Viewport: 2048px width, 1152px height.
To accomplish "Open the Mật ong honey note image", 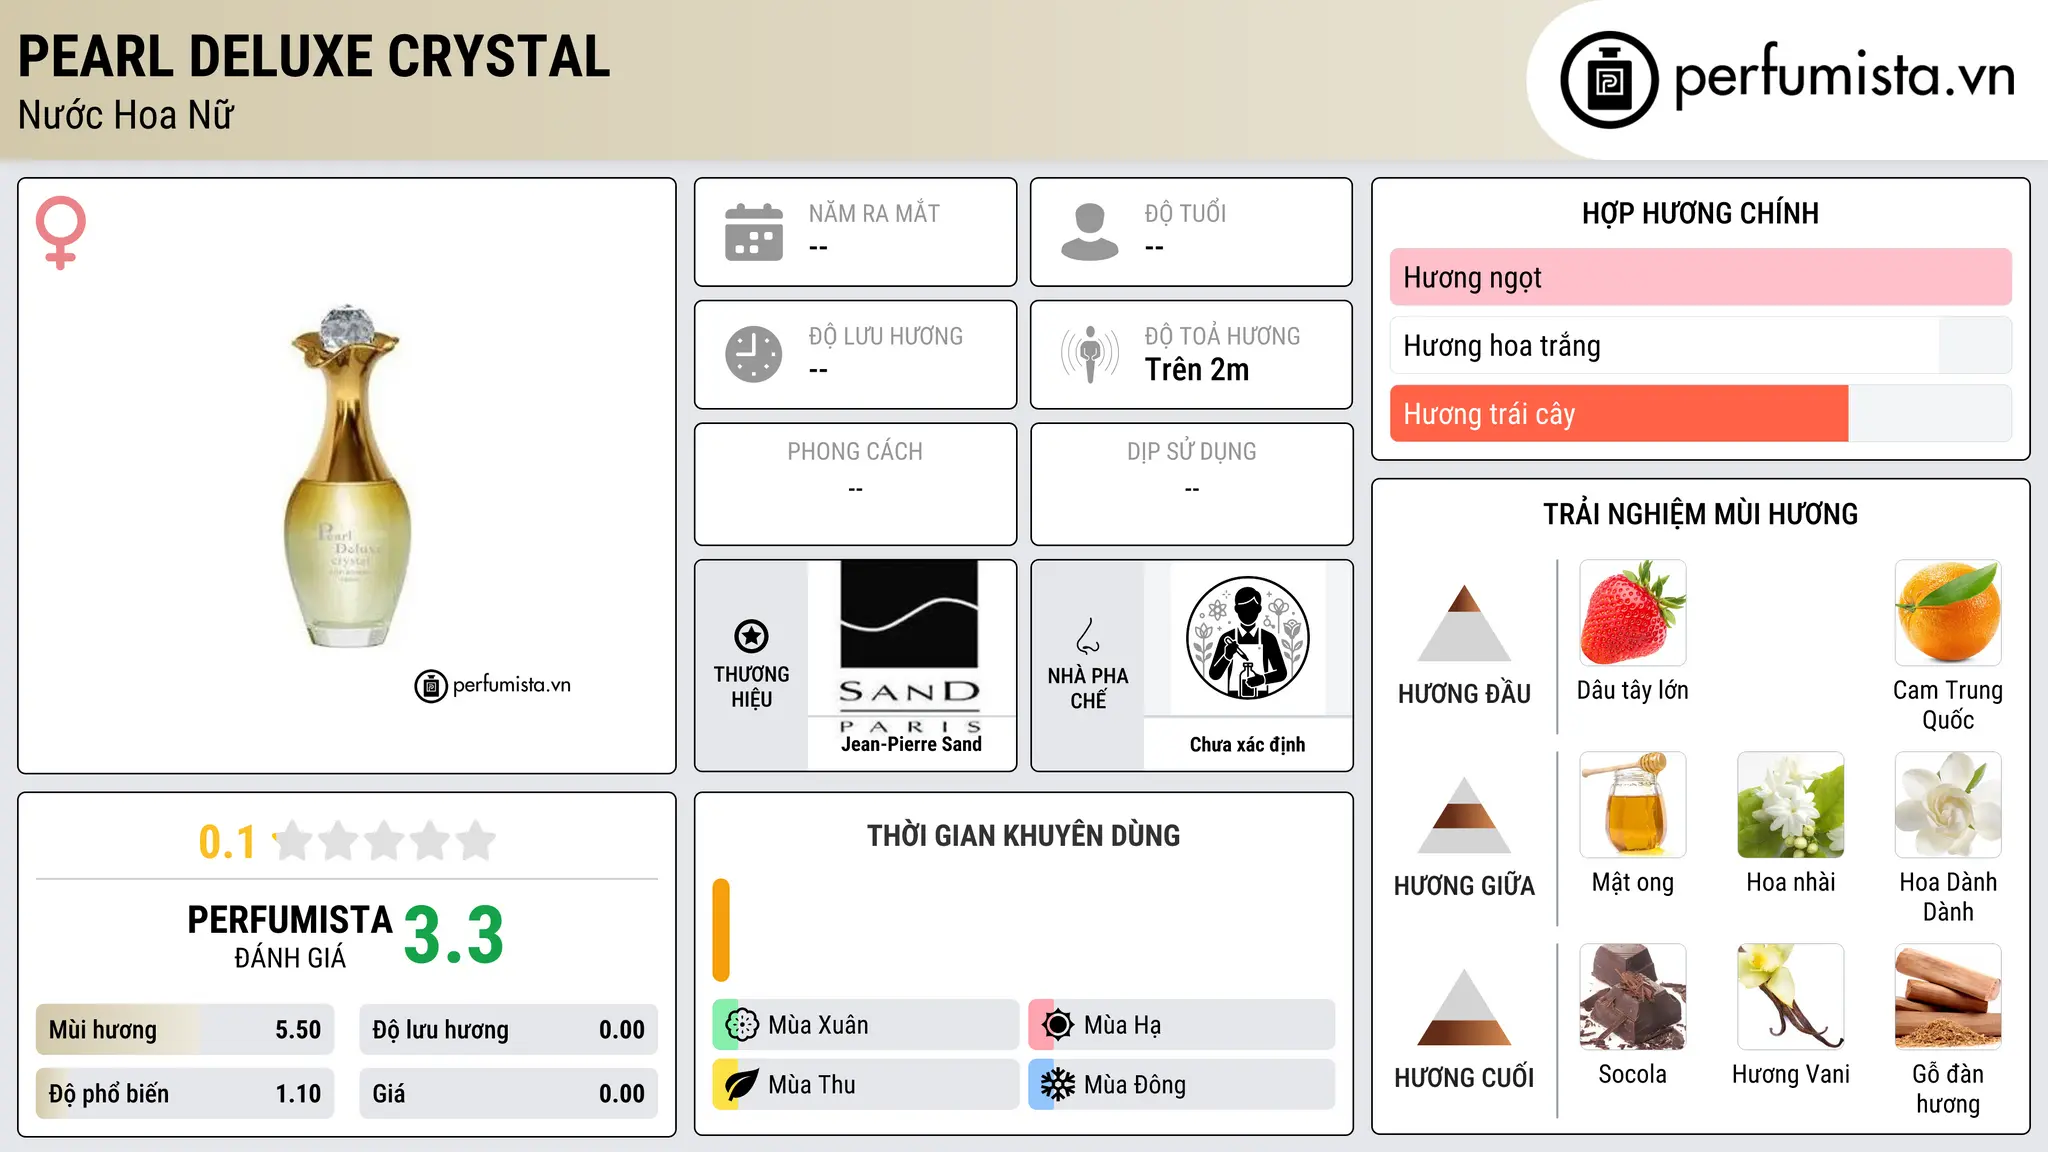I will point(1633,805).
